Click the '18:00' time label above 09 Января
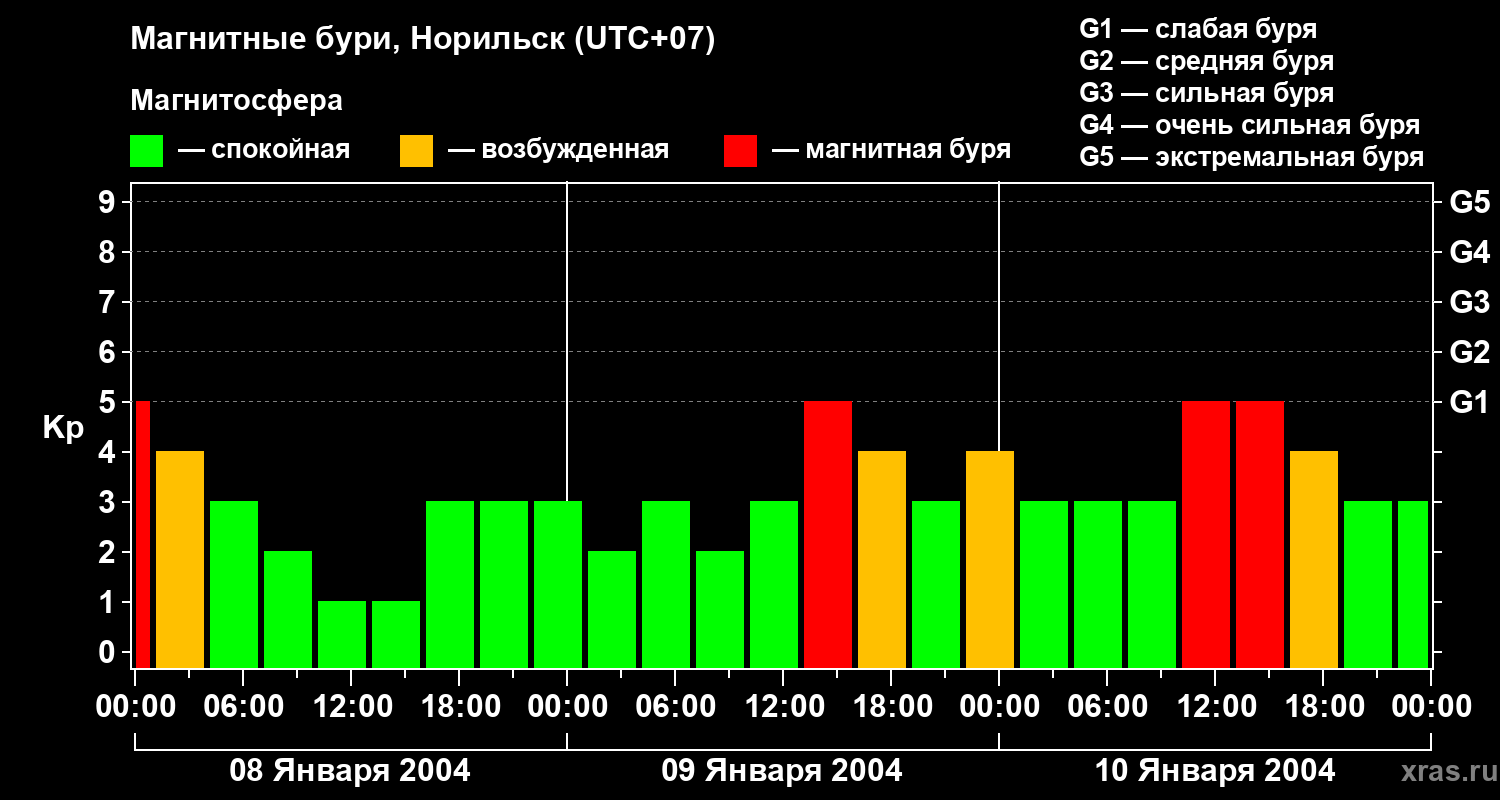This screenshot has height=800, width=1500. pyautogui.click(x=891, y=707)
